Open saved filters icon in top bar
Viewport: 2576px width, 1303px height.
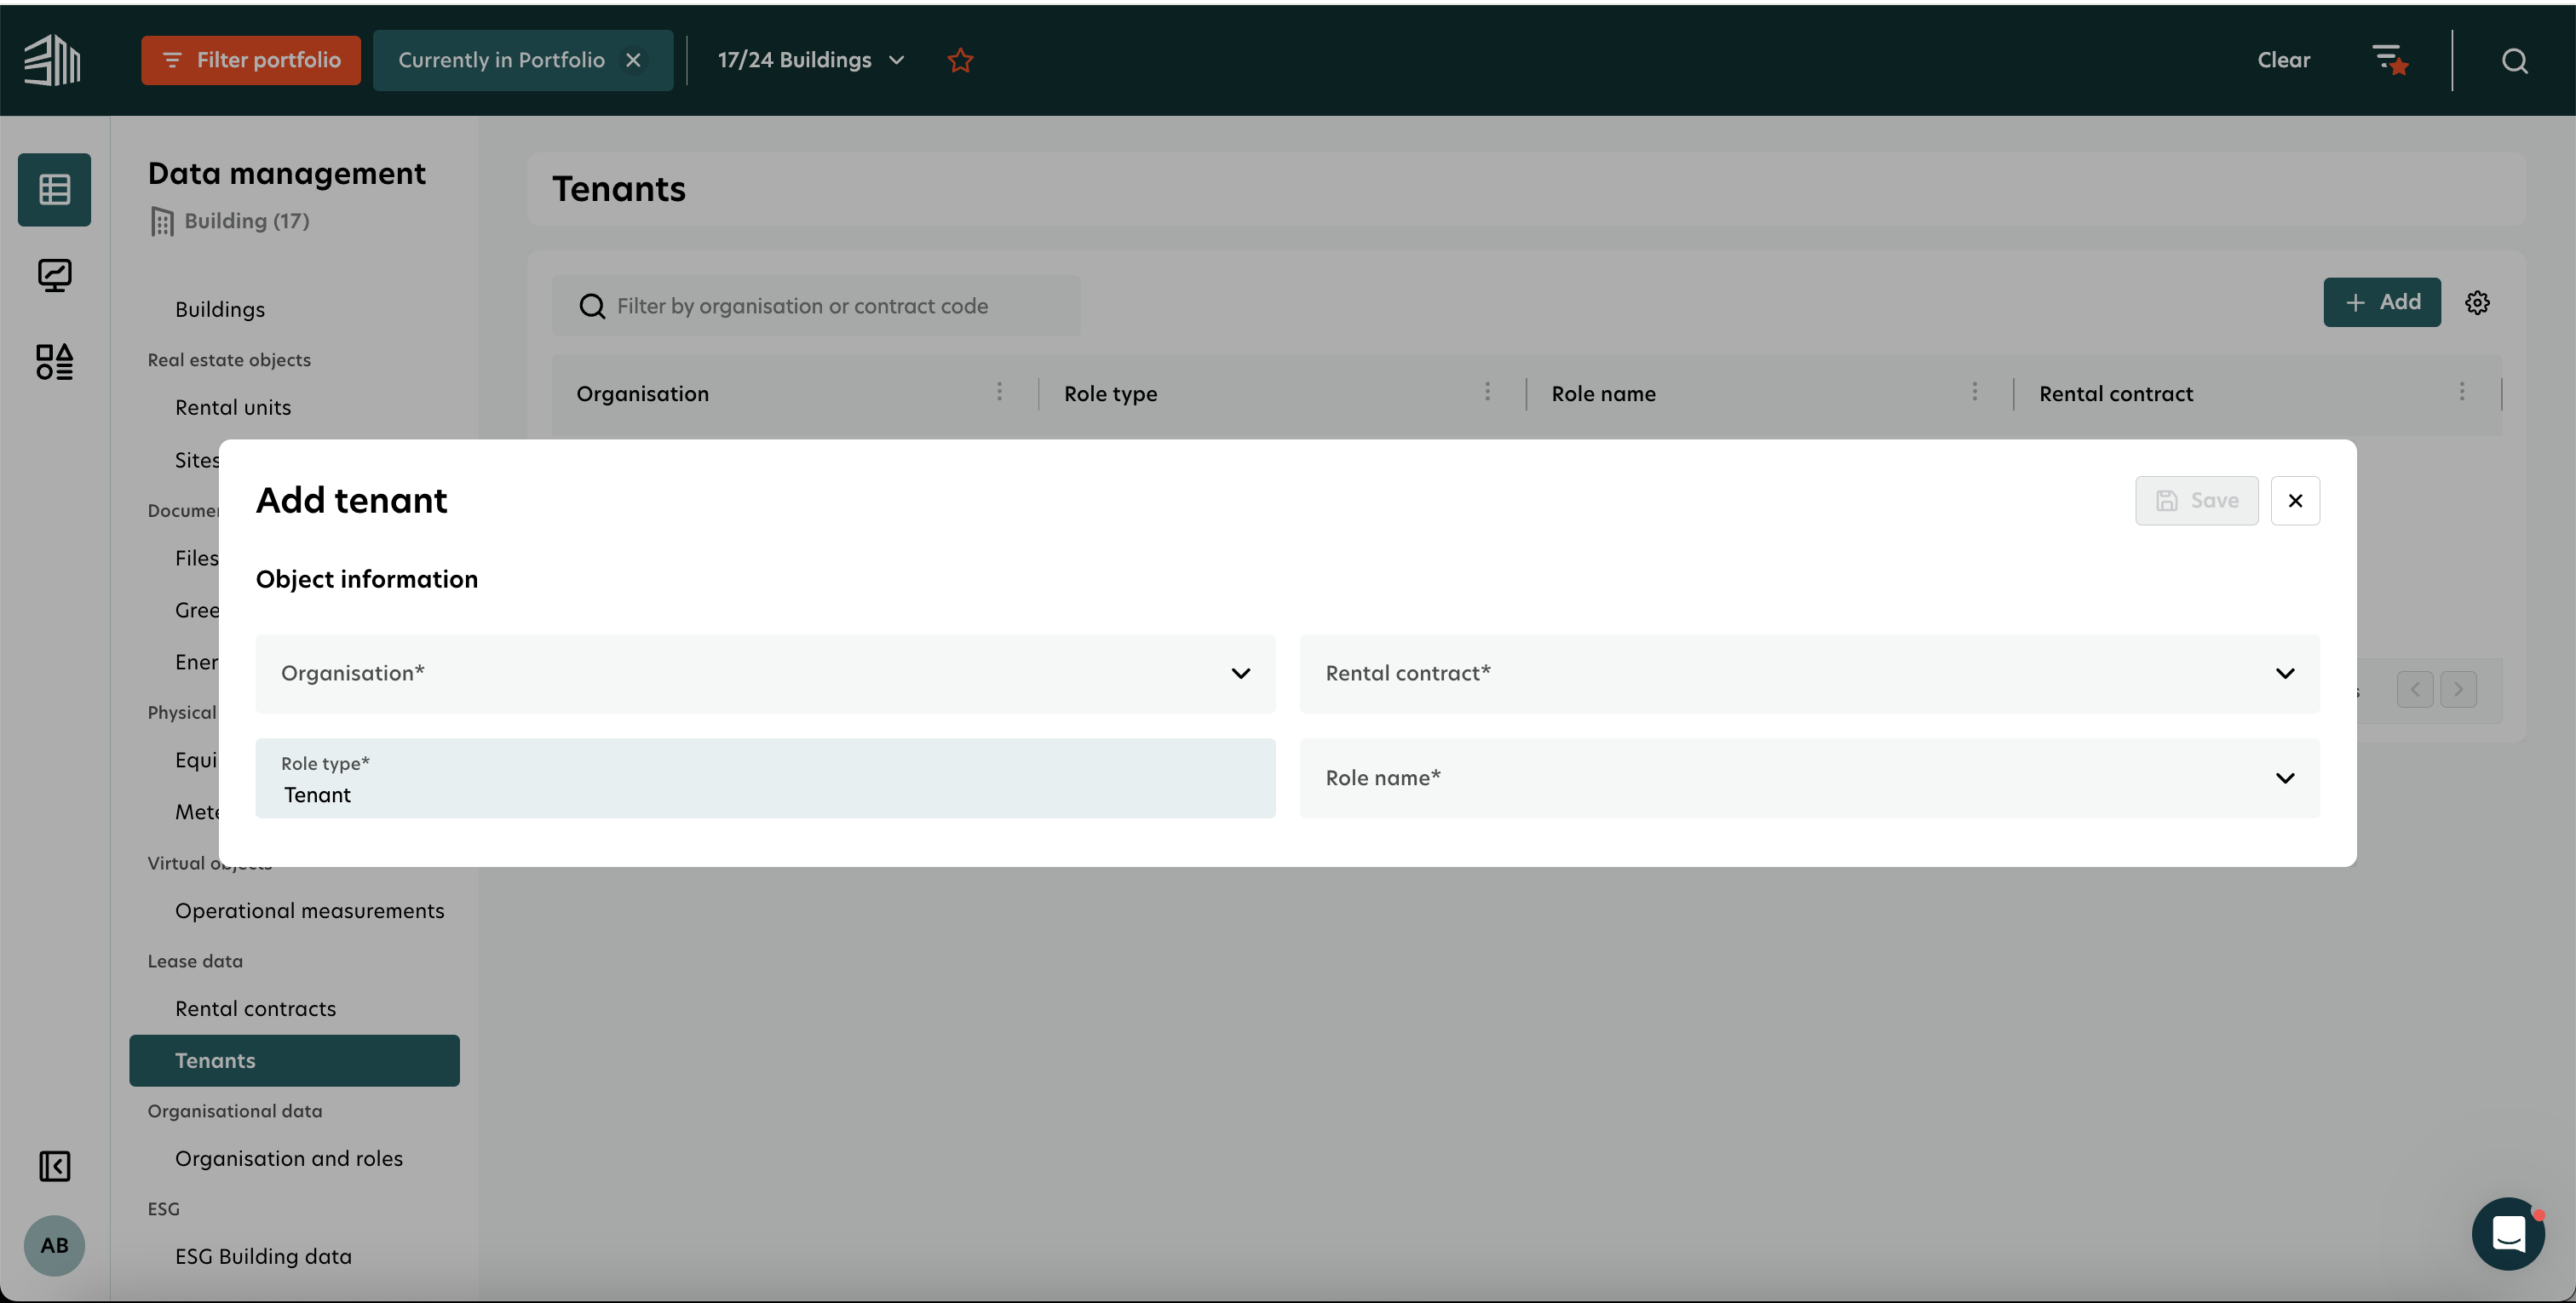coord(2390,60)
